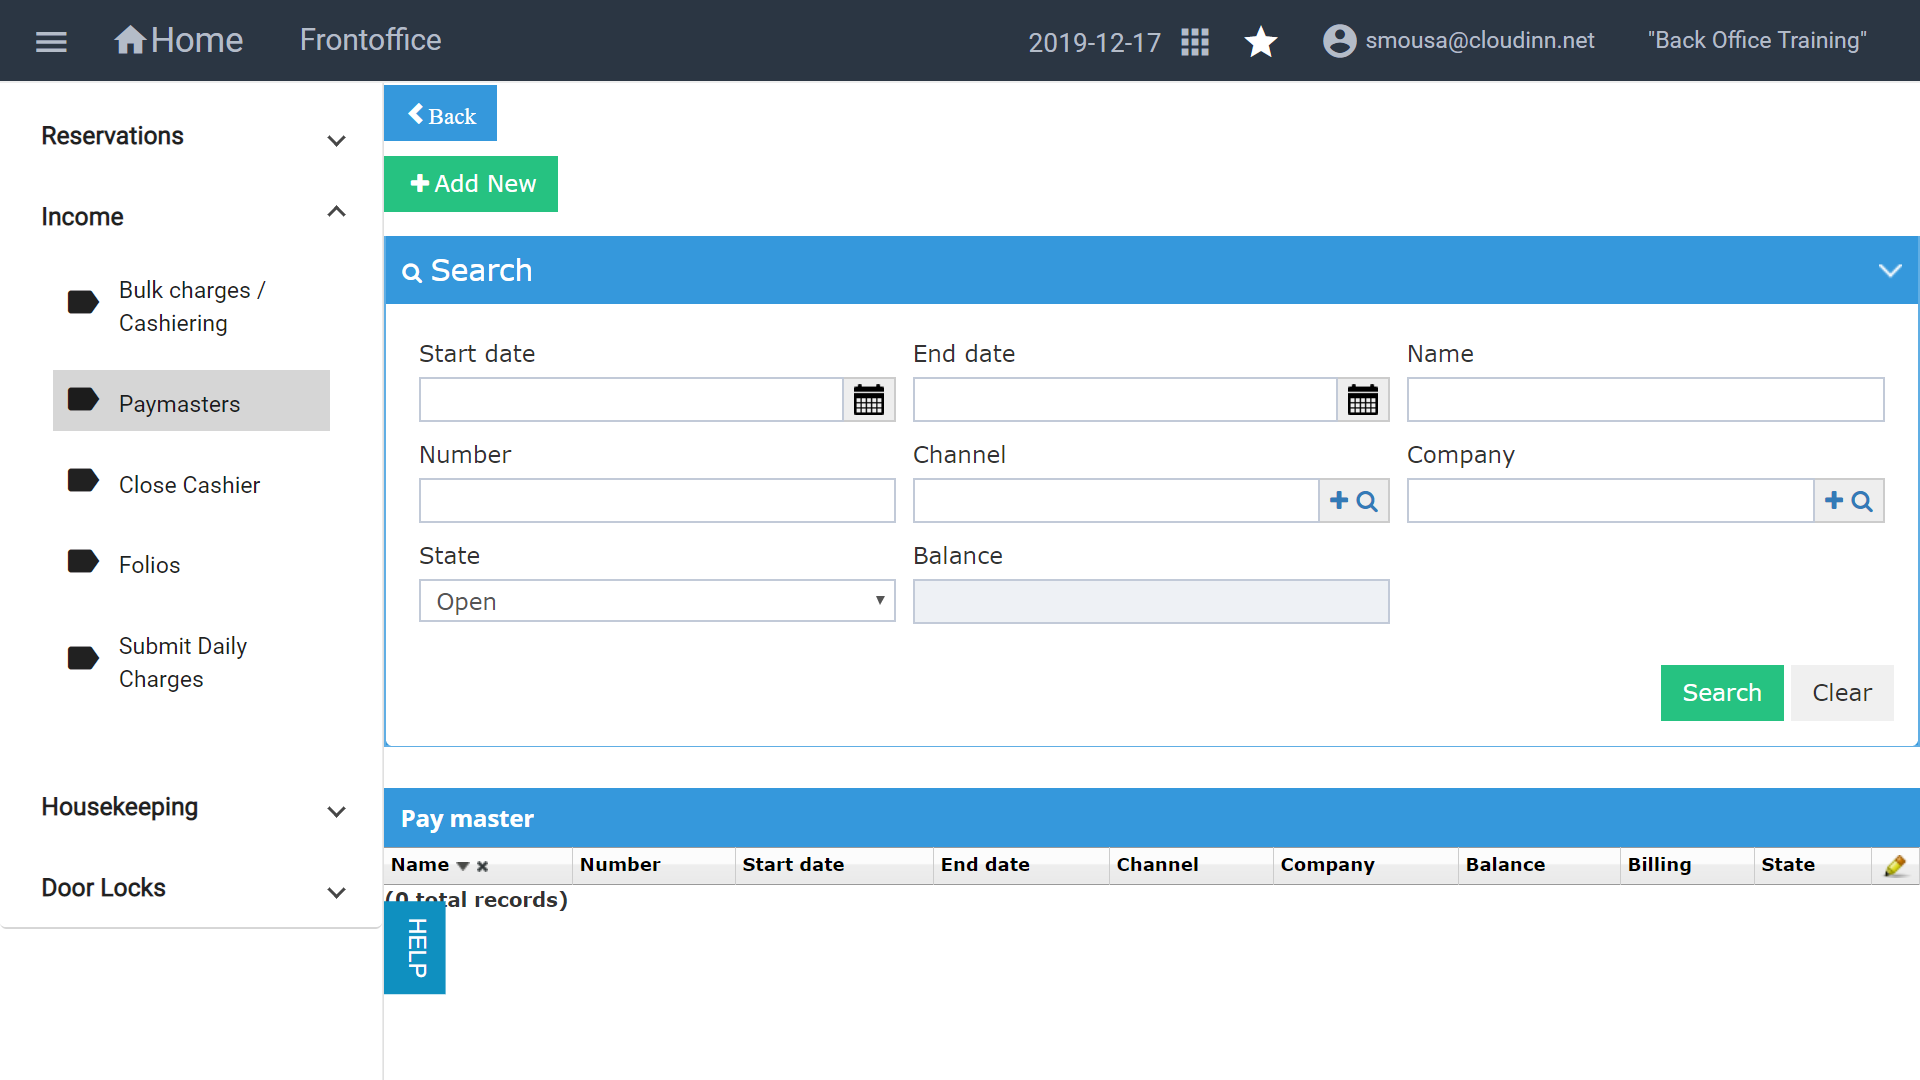Sort by Number column header
The width and height of the screenshot is (1920, 1080).
[620, 865]
